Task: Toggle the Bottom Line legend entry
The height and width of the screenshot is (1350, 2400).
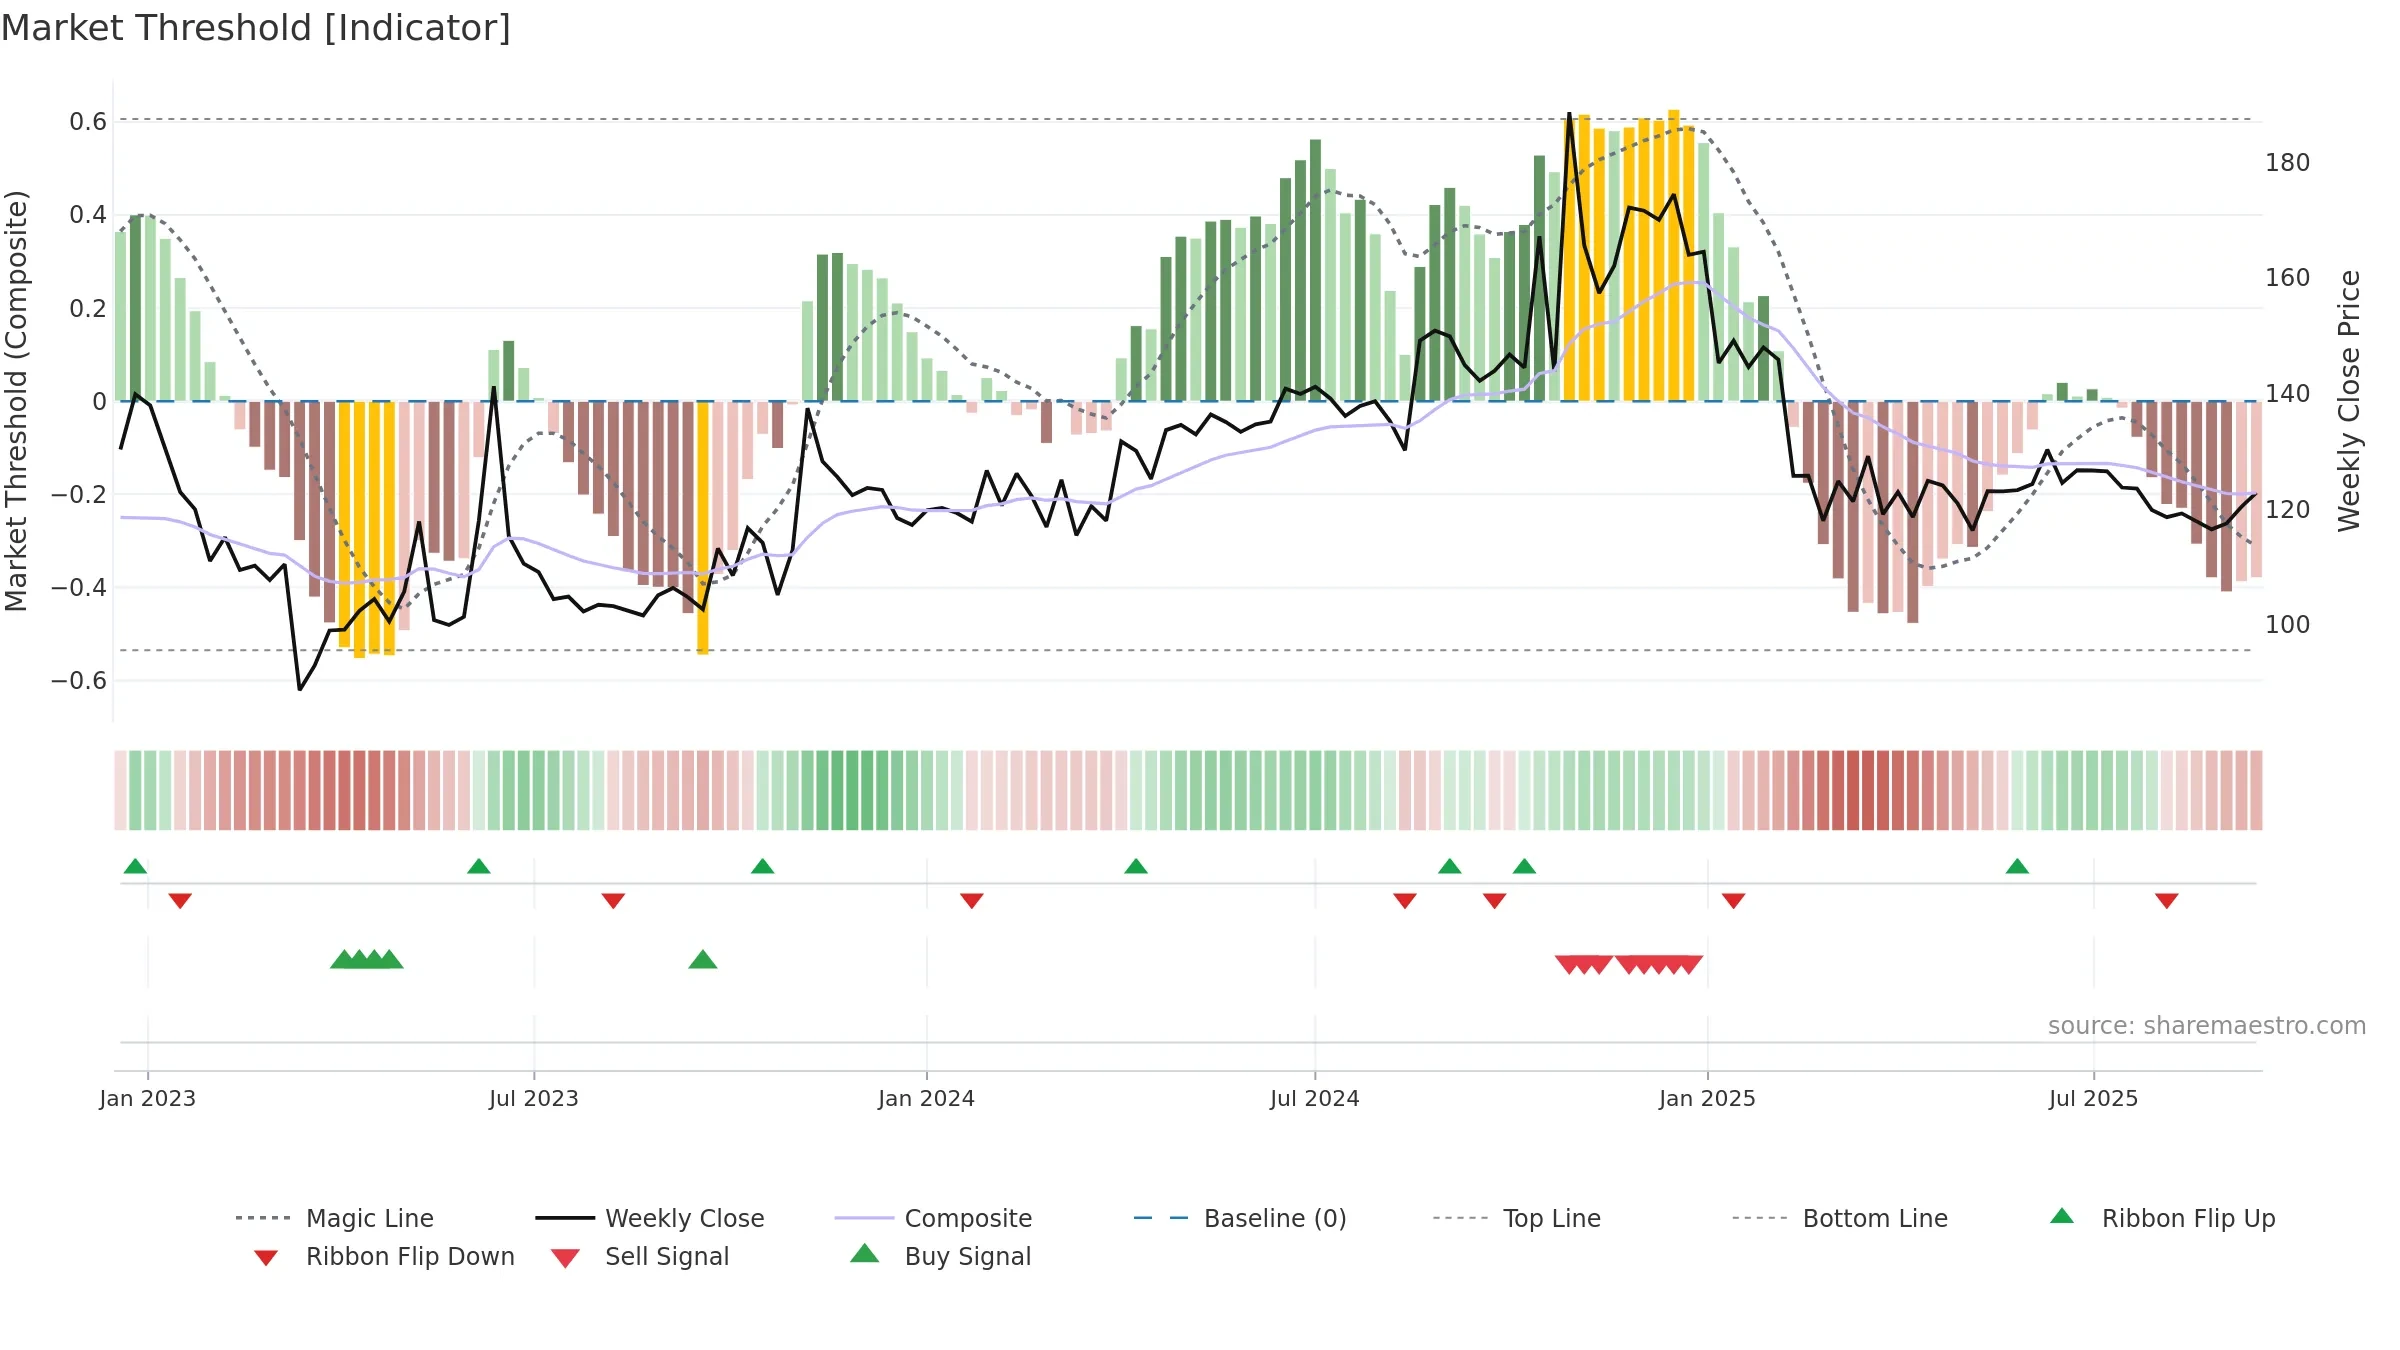Action: click(1840, 1218)
